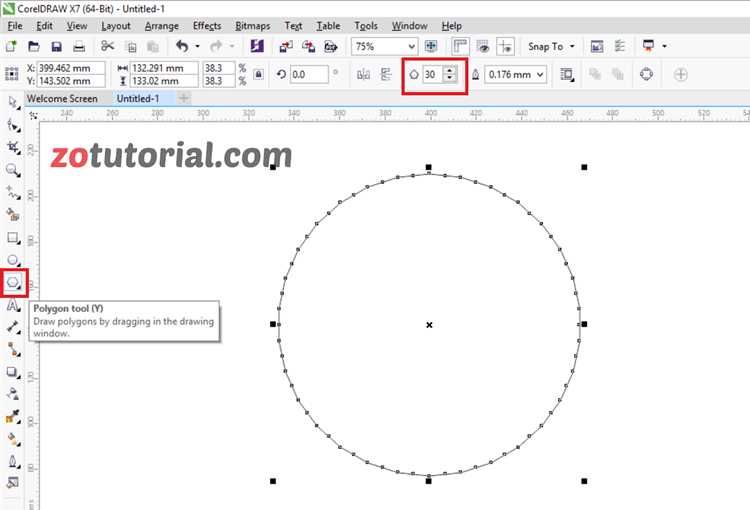Viewport: 750px width, 510px height.
Task: Select the Polygon tool in toolbox
Action: (x=13, y=282)
